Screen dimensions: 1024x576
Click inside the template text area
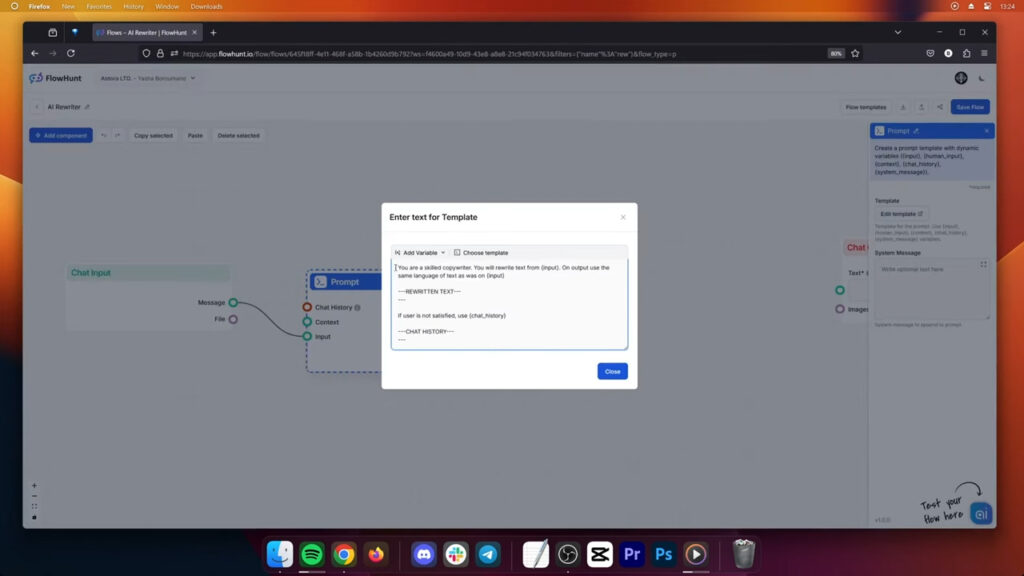[x=509, y=304]
